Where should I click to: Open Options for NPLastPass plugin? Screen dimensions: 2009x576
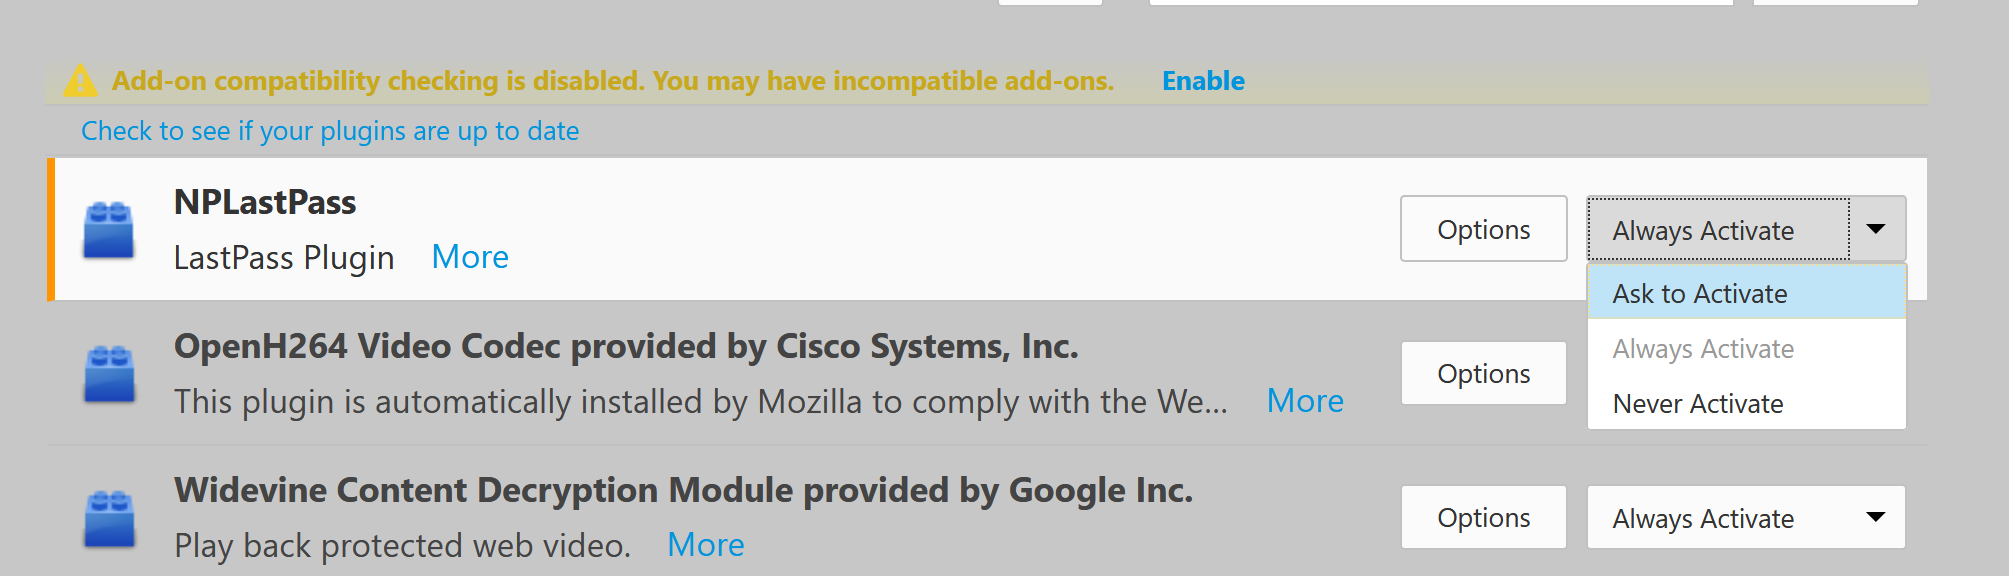tap(1483, 229)
